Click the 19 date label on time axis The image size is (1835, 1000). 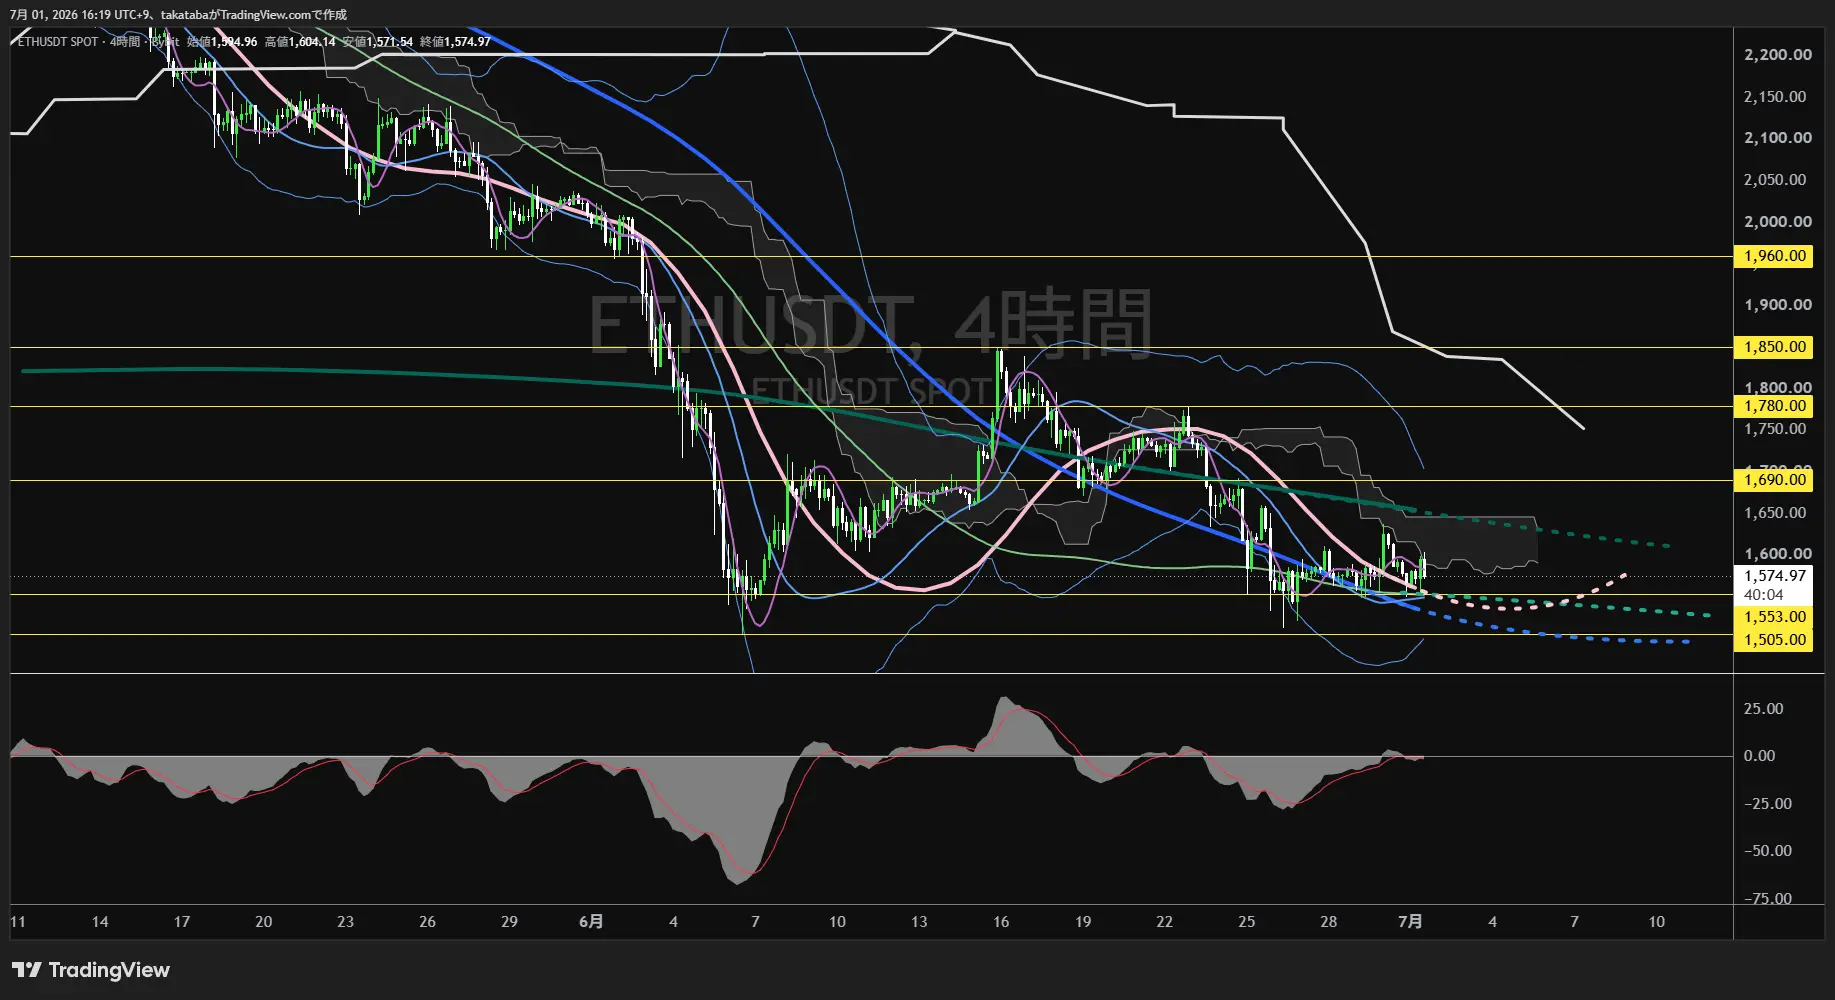point(1083,922)
